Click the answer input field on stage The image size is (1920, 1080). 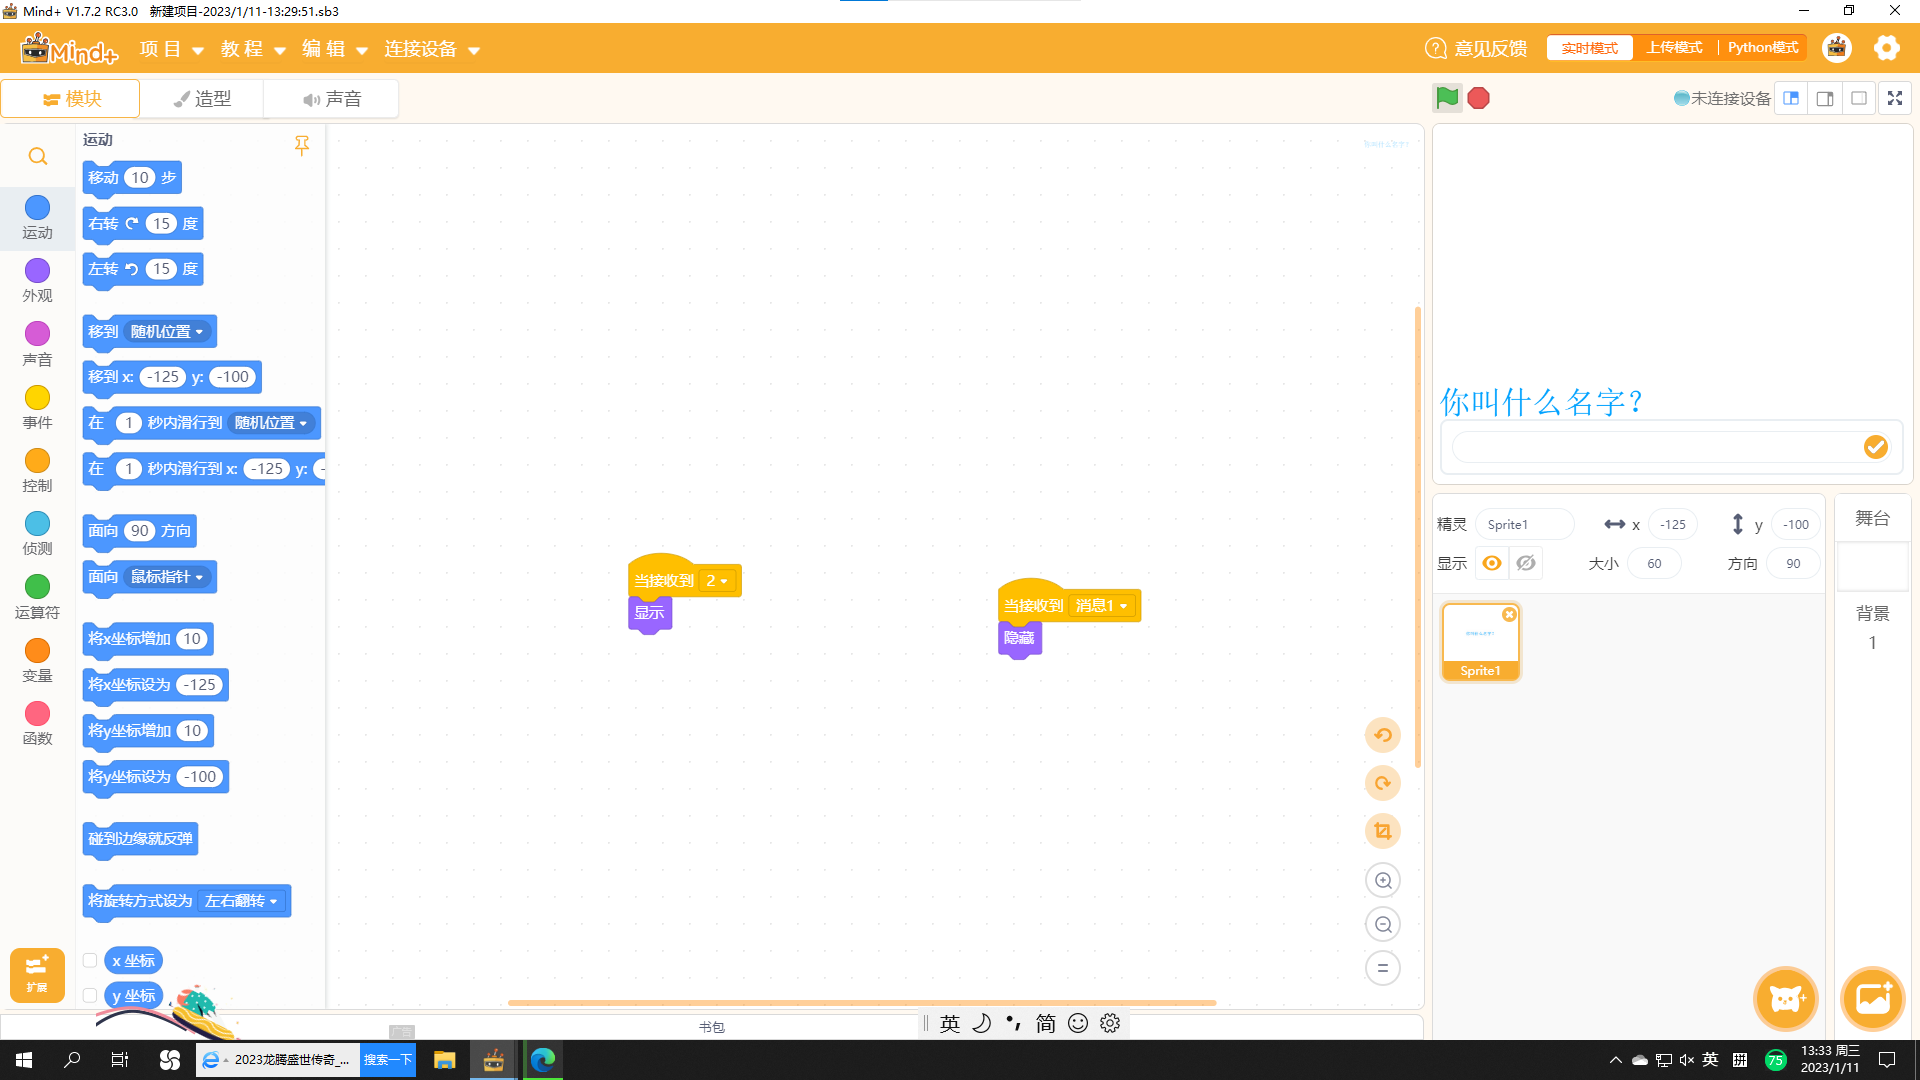point(1656,447)
